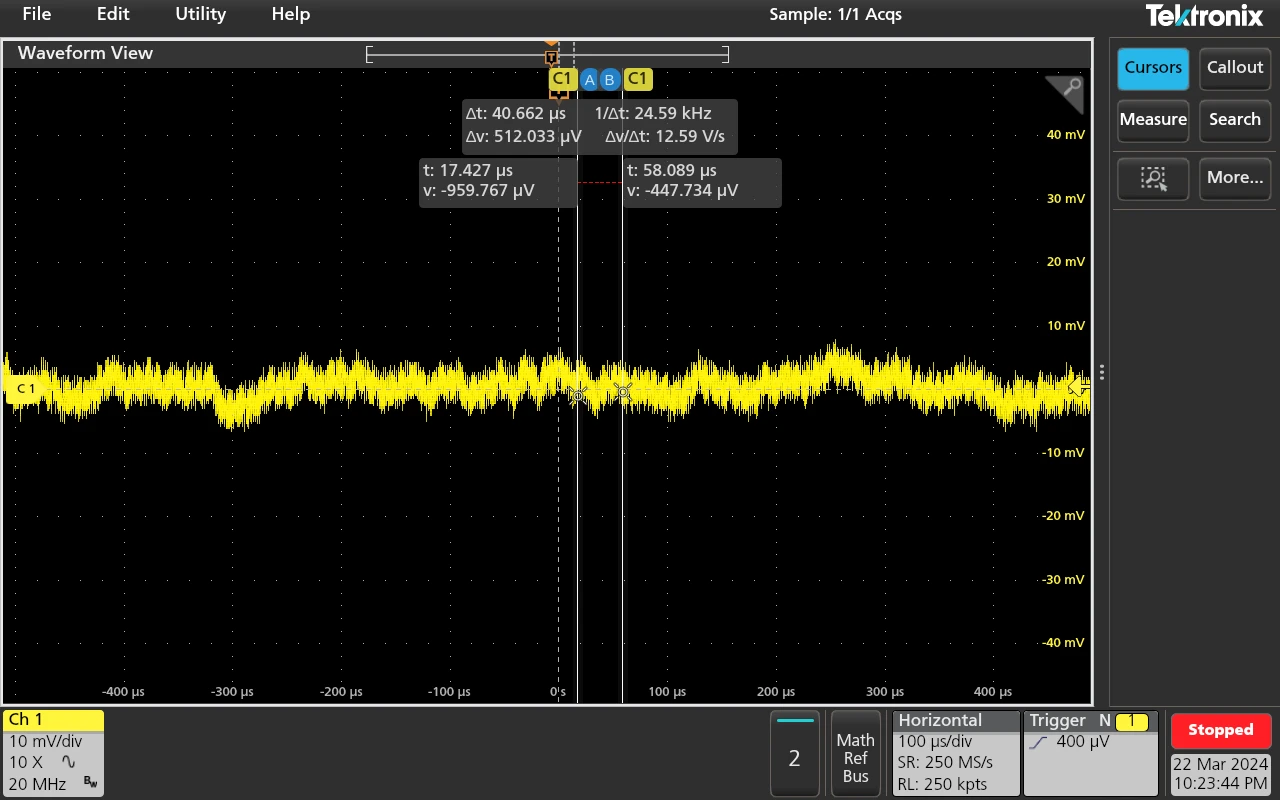The width and height of the screenshot is (1280, 800).
Task: Open the Utility menu
Action: [x=200, y=14]
